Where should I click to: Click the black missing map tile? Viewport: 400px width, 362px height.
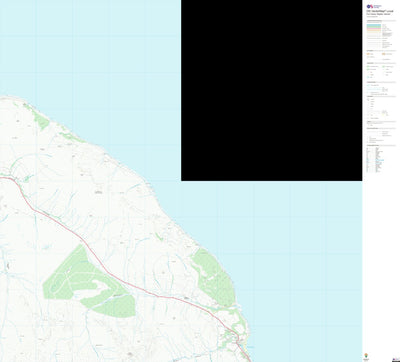(x=271, y=90)
